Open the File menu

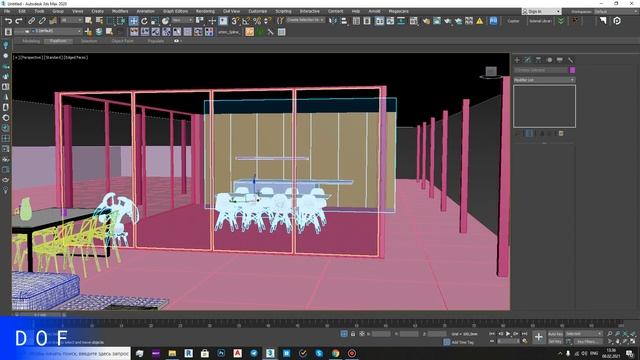[7, 11]
